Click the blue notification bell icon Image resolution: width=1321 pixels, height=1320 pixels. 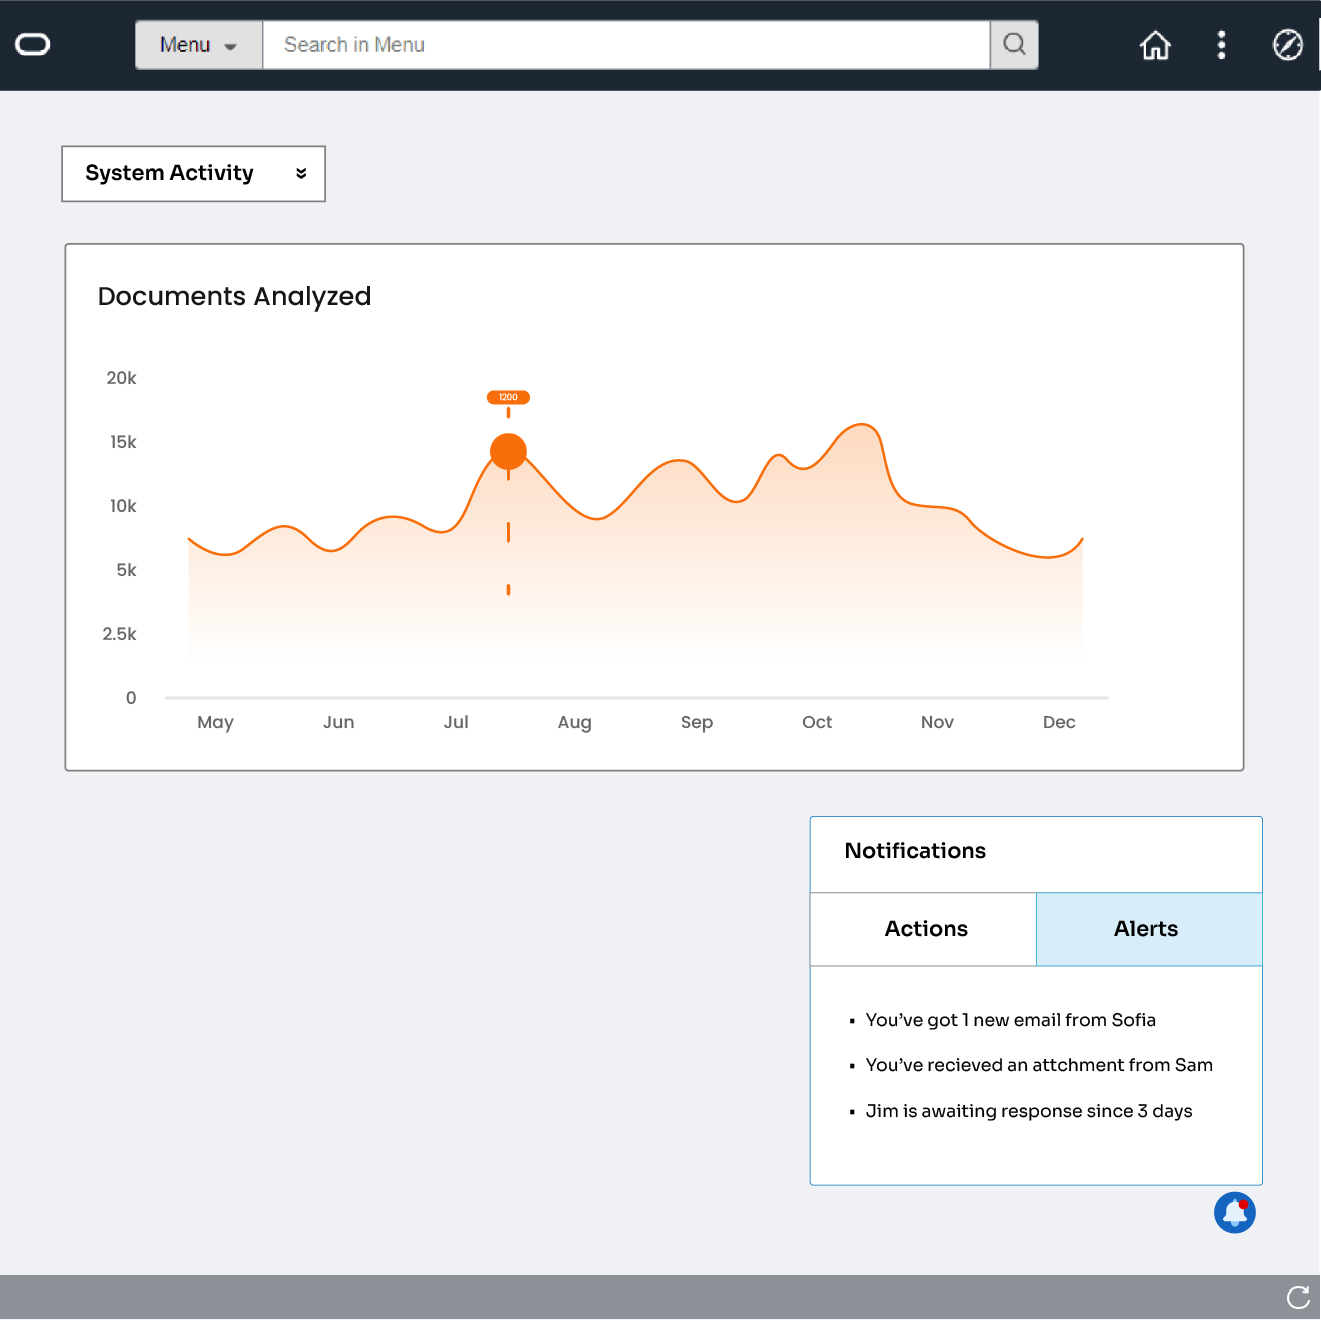click(1234, 1213)
